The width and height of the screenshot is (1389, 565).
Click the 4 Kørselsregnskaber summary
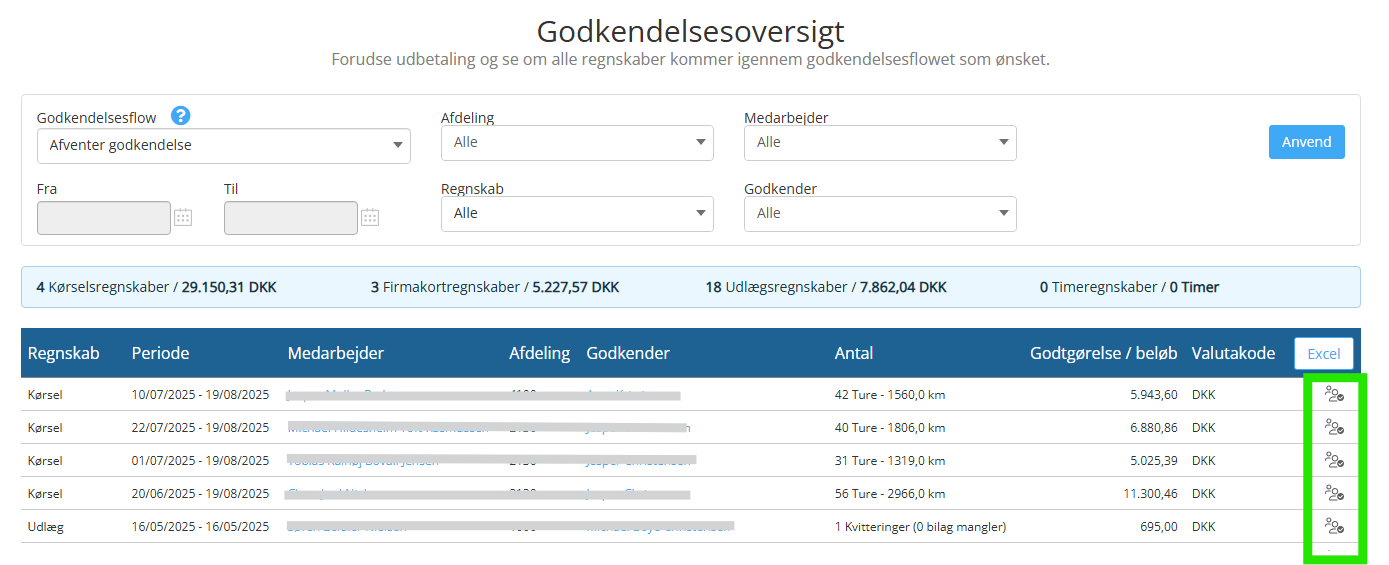click(157, 287)
